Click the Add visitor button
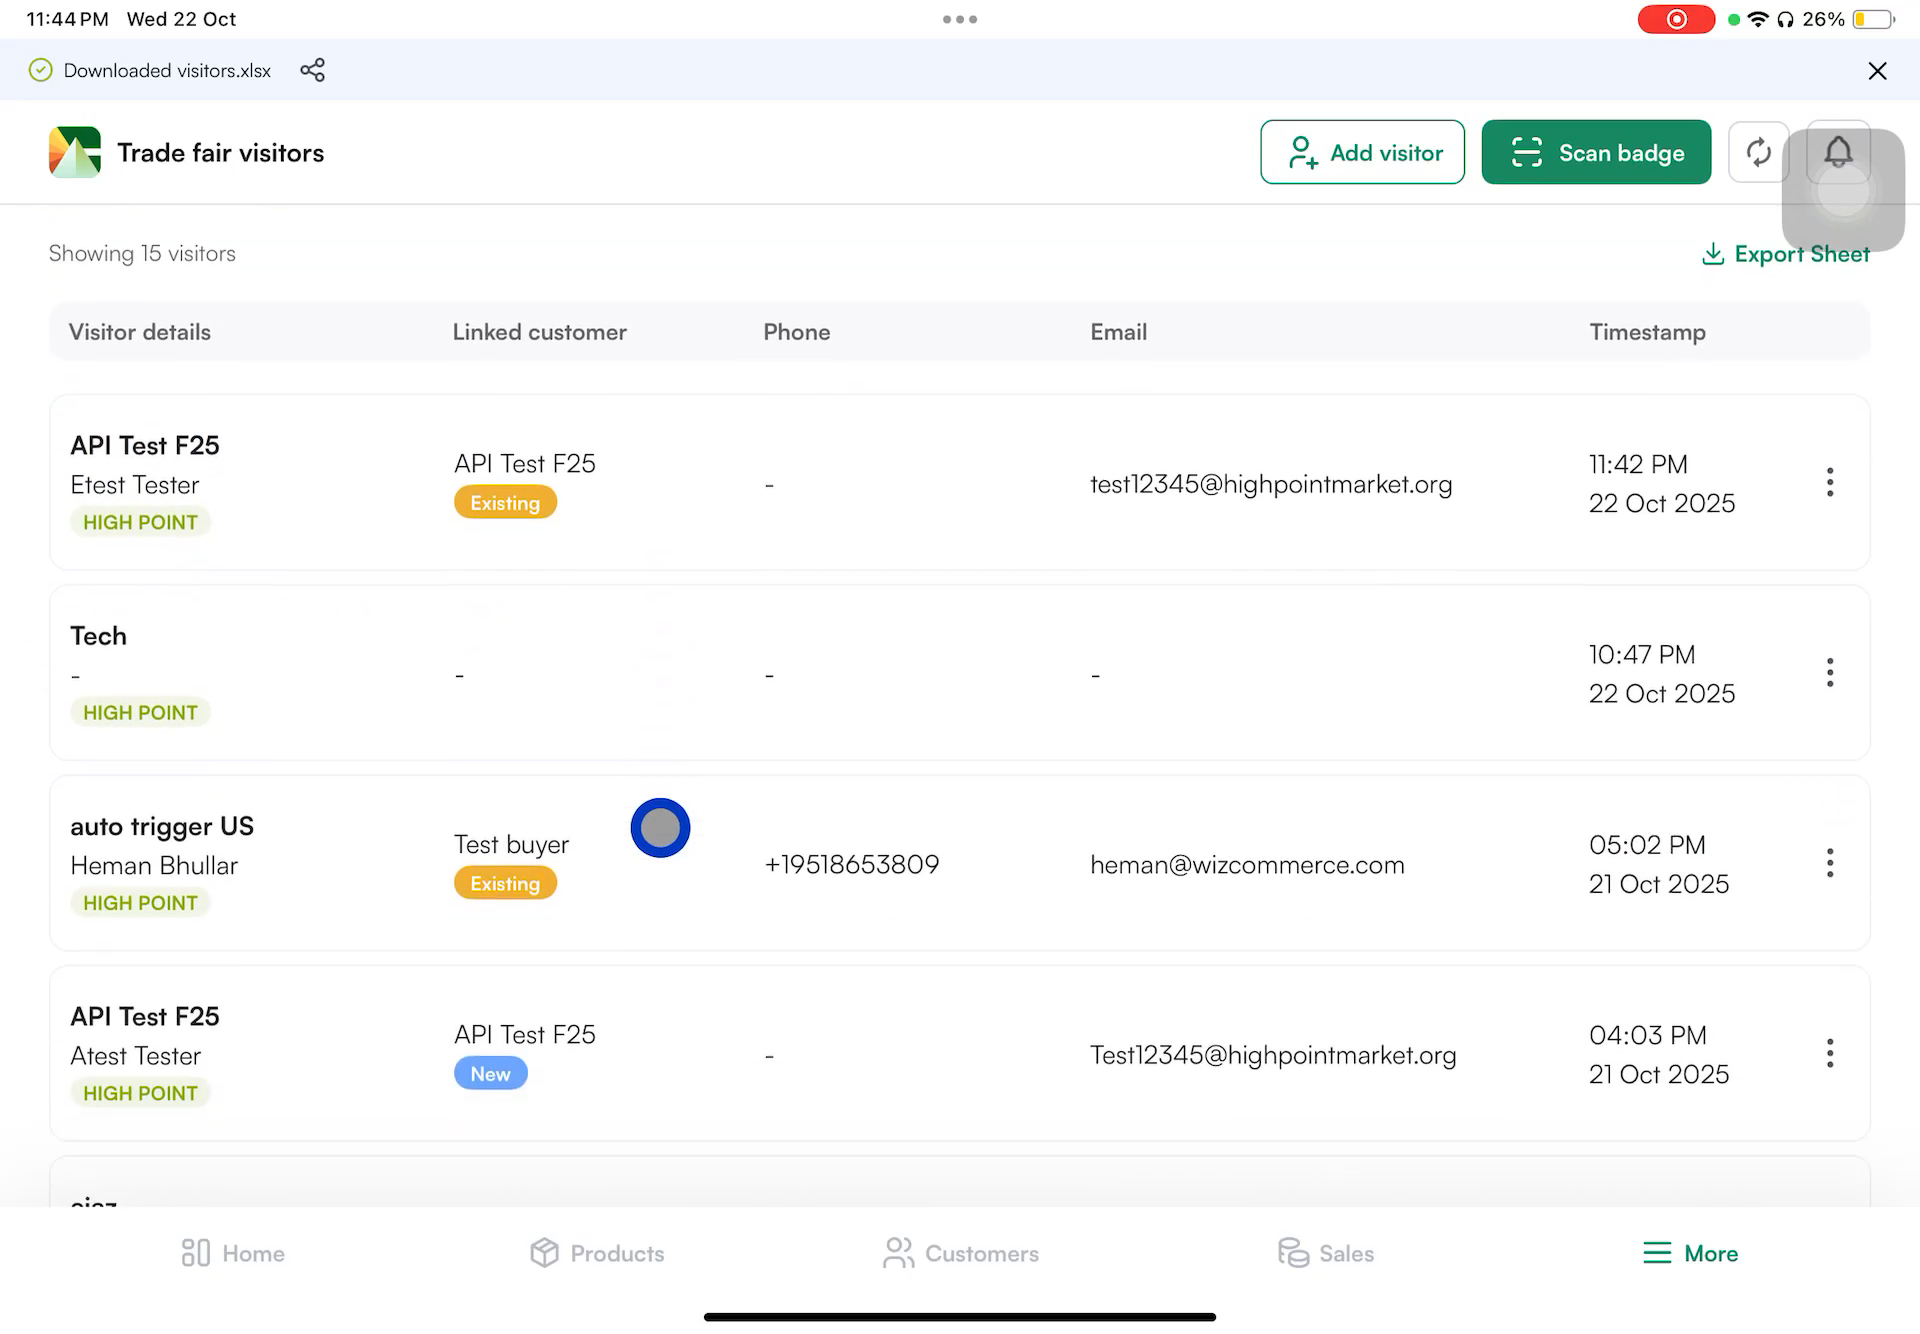 [1362, 152]
